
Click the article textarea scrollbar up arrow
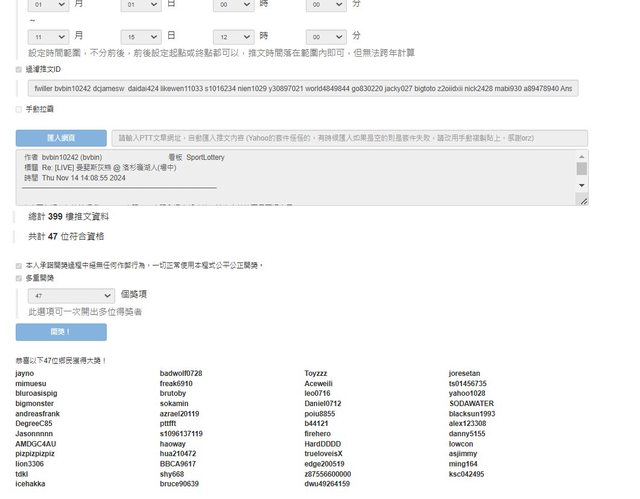(582, 156)
